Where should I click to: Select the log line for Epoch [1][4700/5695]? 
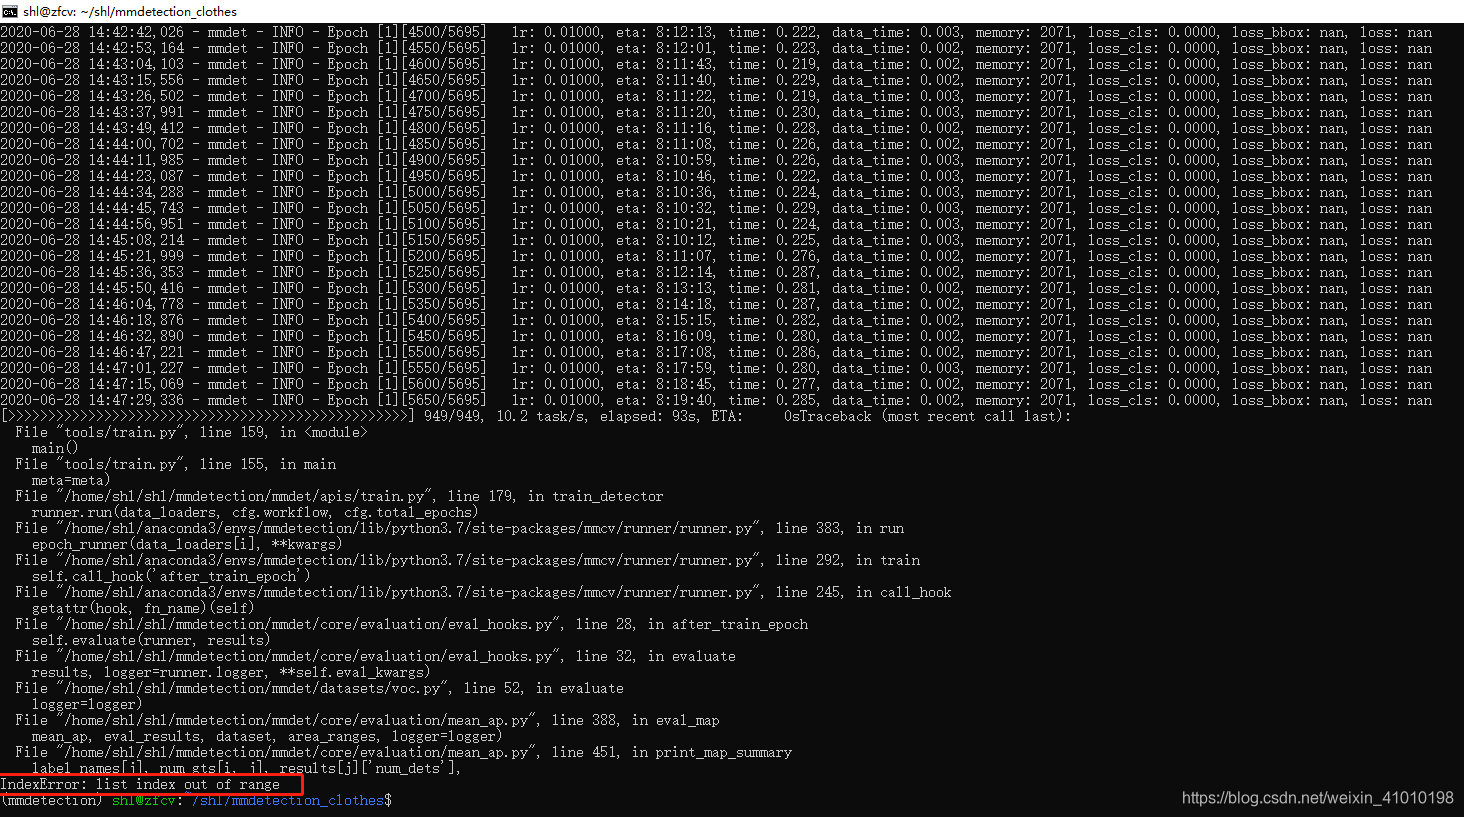click(x=716, y=96)
